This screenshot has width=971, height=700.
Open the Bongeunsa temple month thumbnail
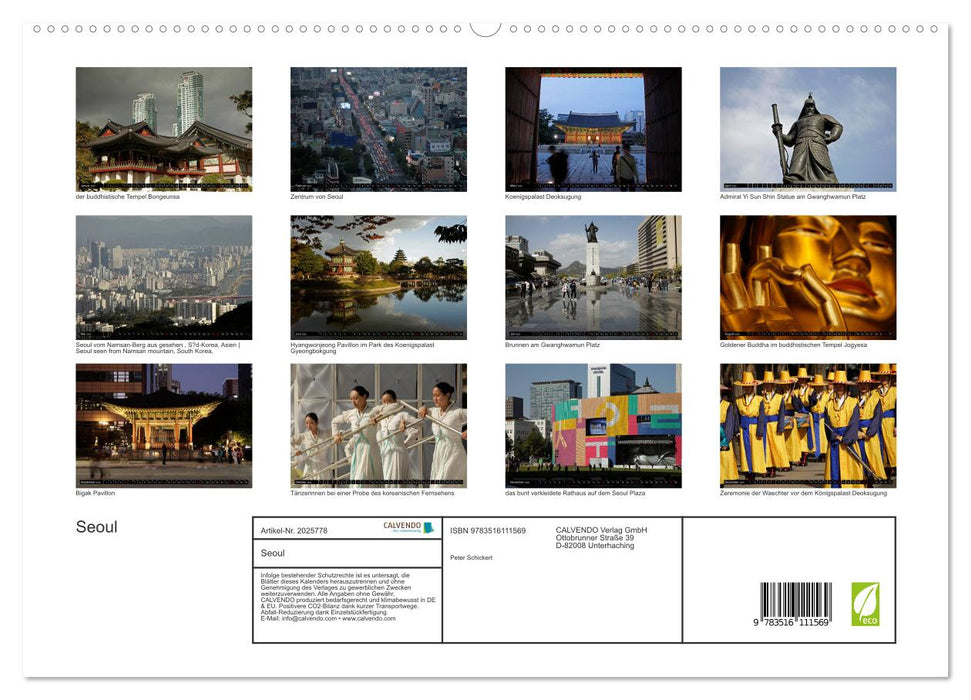[x=163, y=129]
